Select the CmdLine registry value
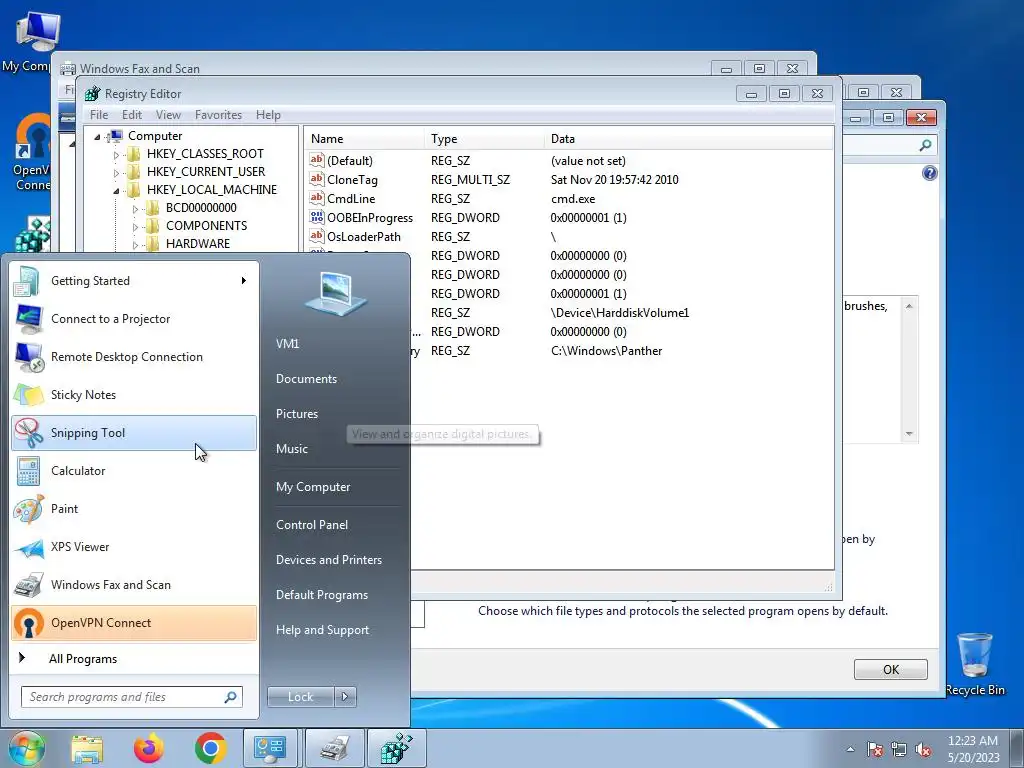 pyautogui.click(x=351, y=199)
